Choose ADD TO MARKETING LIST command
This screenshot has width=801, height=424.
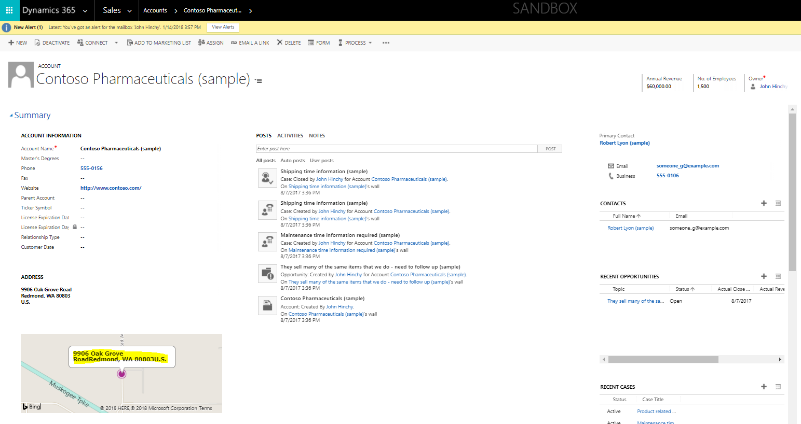(x=159, y=43)
